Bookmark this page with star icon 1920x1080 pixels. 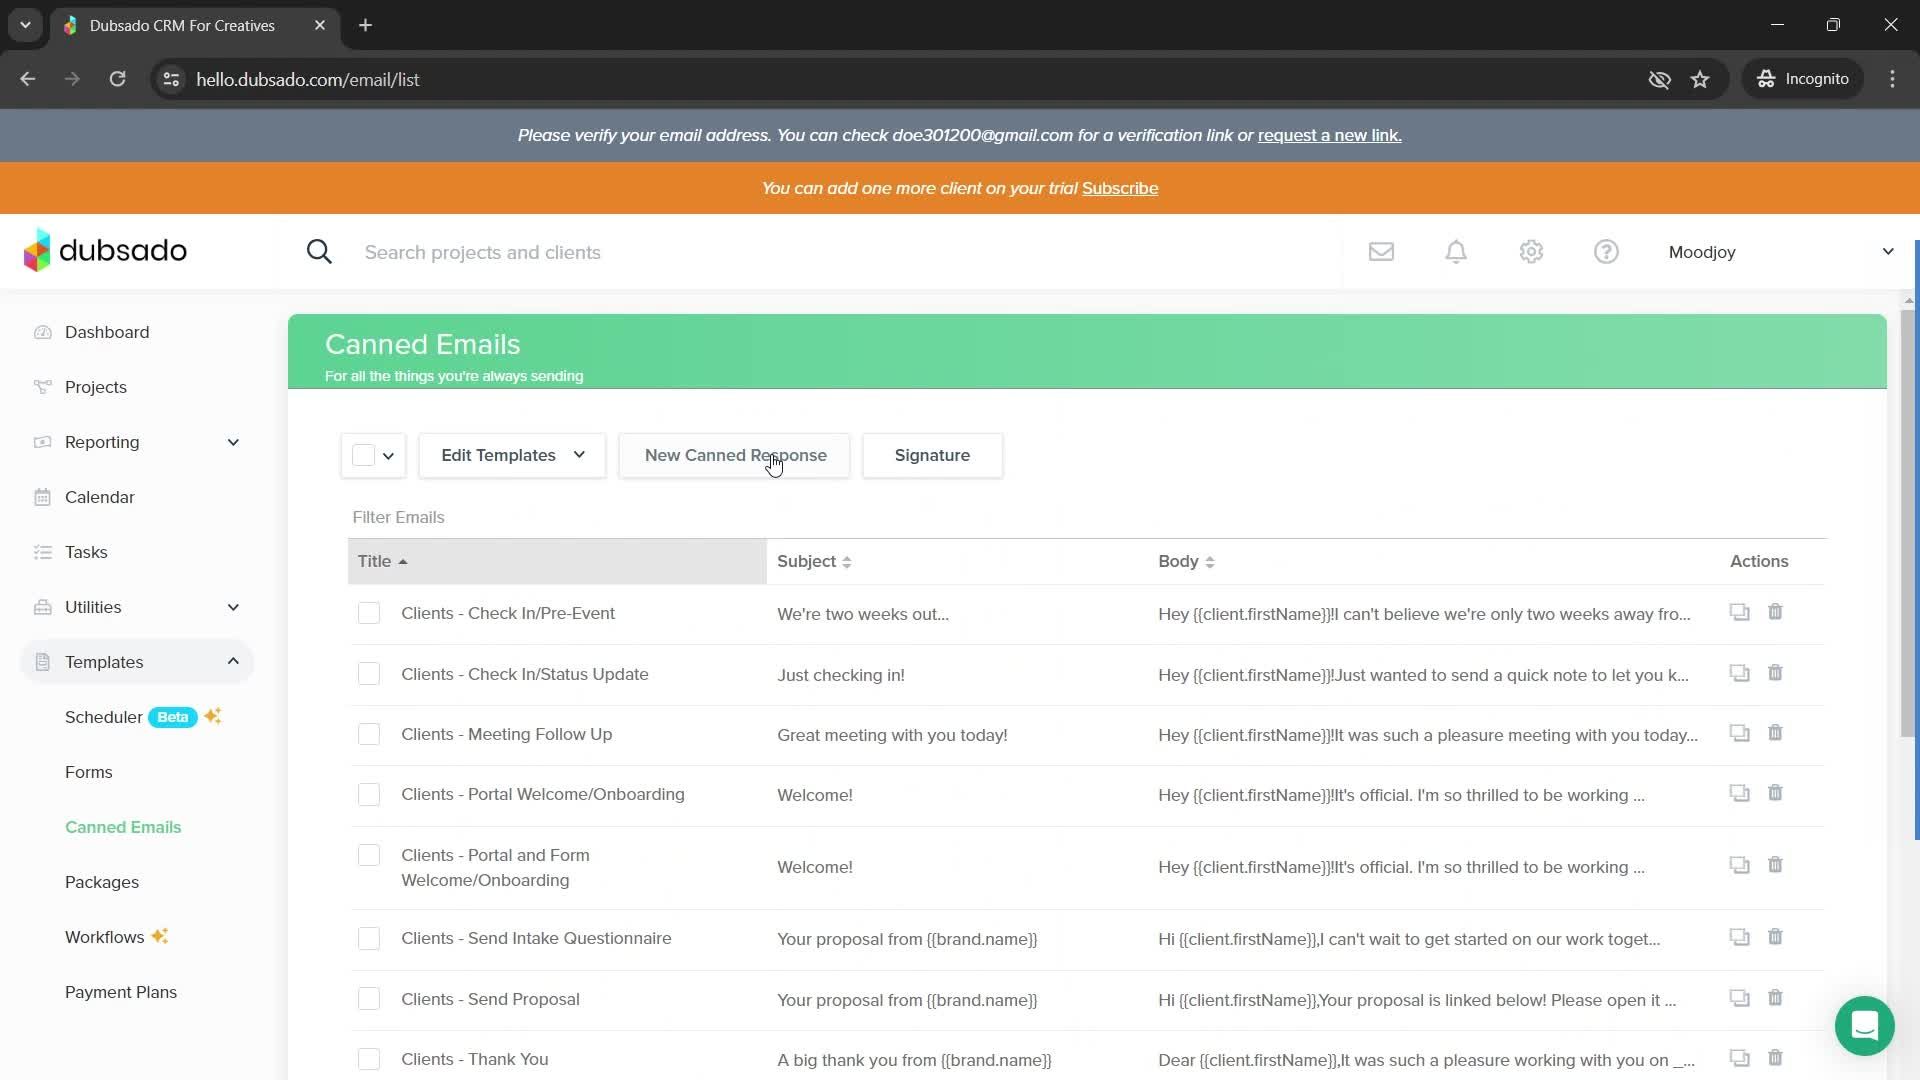click(x=1700, y=79)
